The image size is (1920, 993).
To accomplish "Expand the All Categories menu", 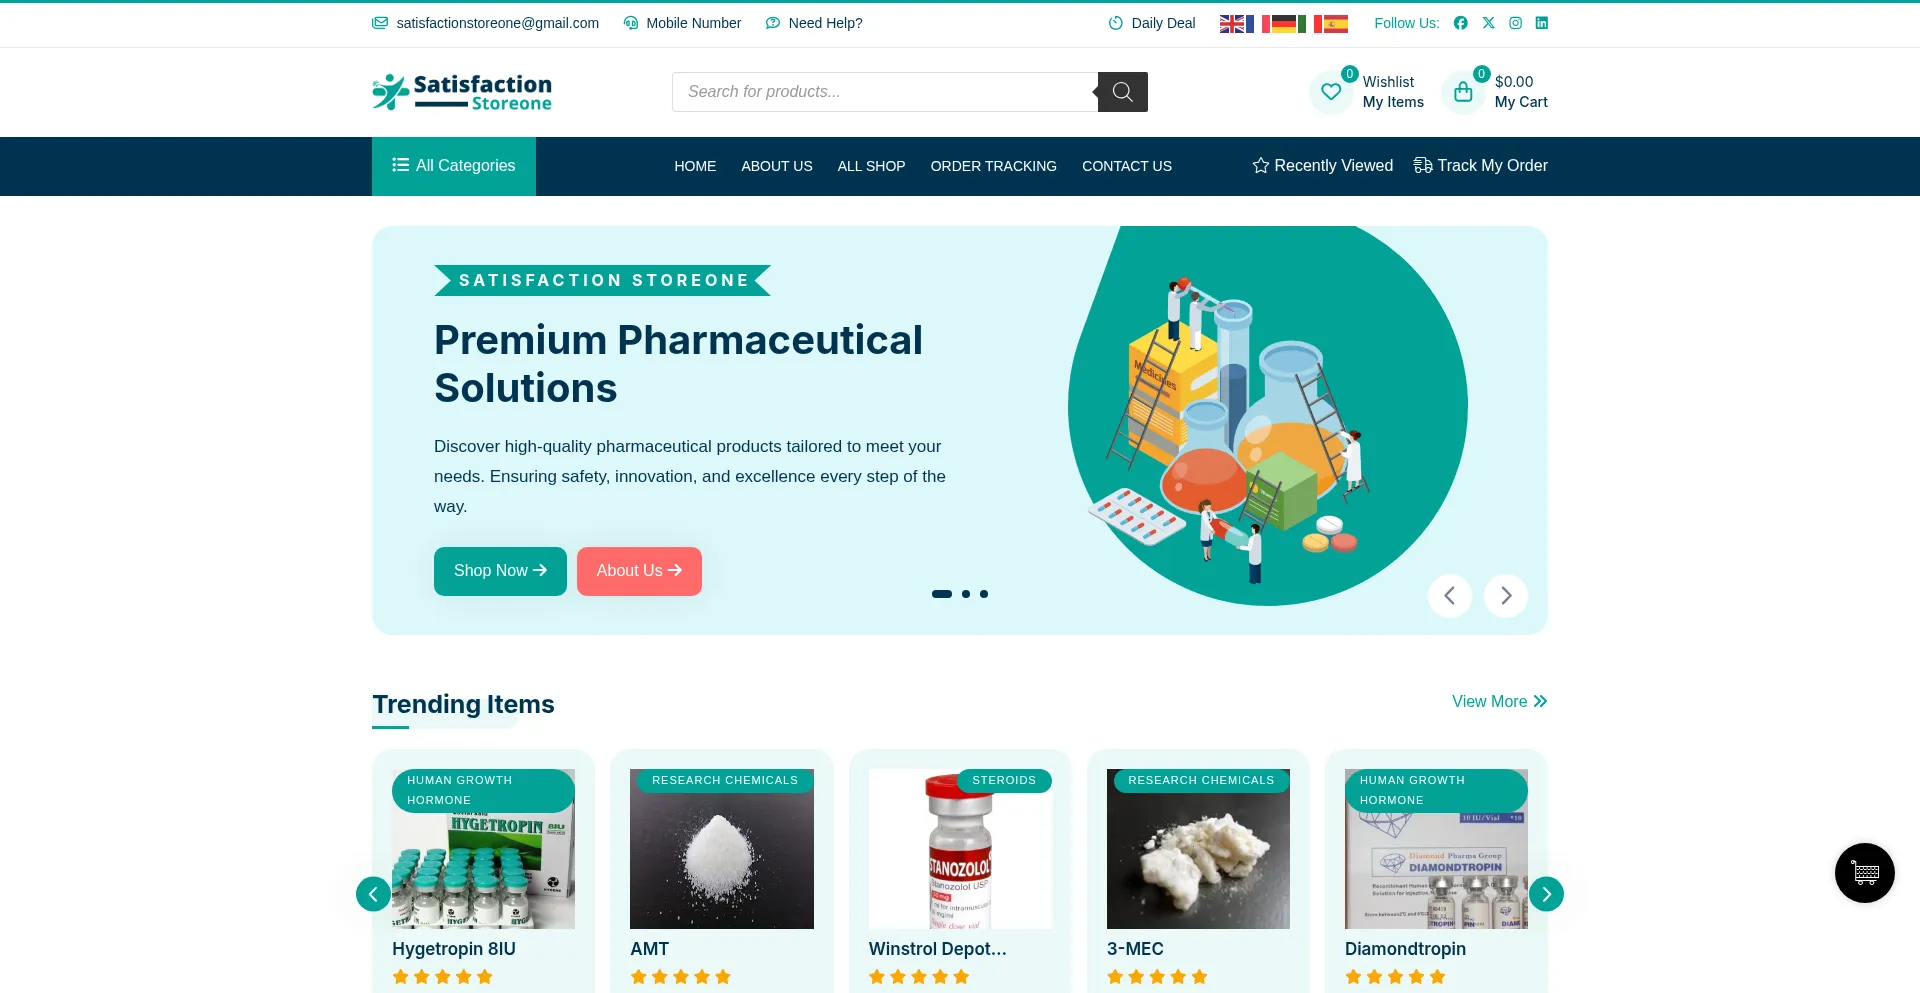I will click(454, 166).
